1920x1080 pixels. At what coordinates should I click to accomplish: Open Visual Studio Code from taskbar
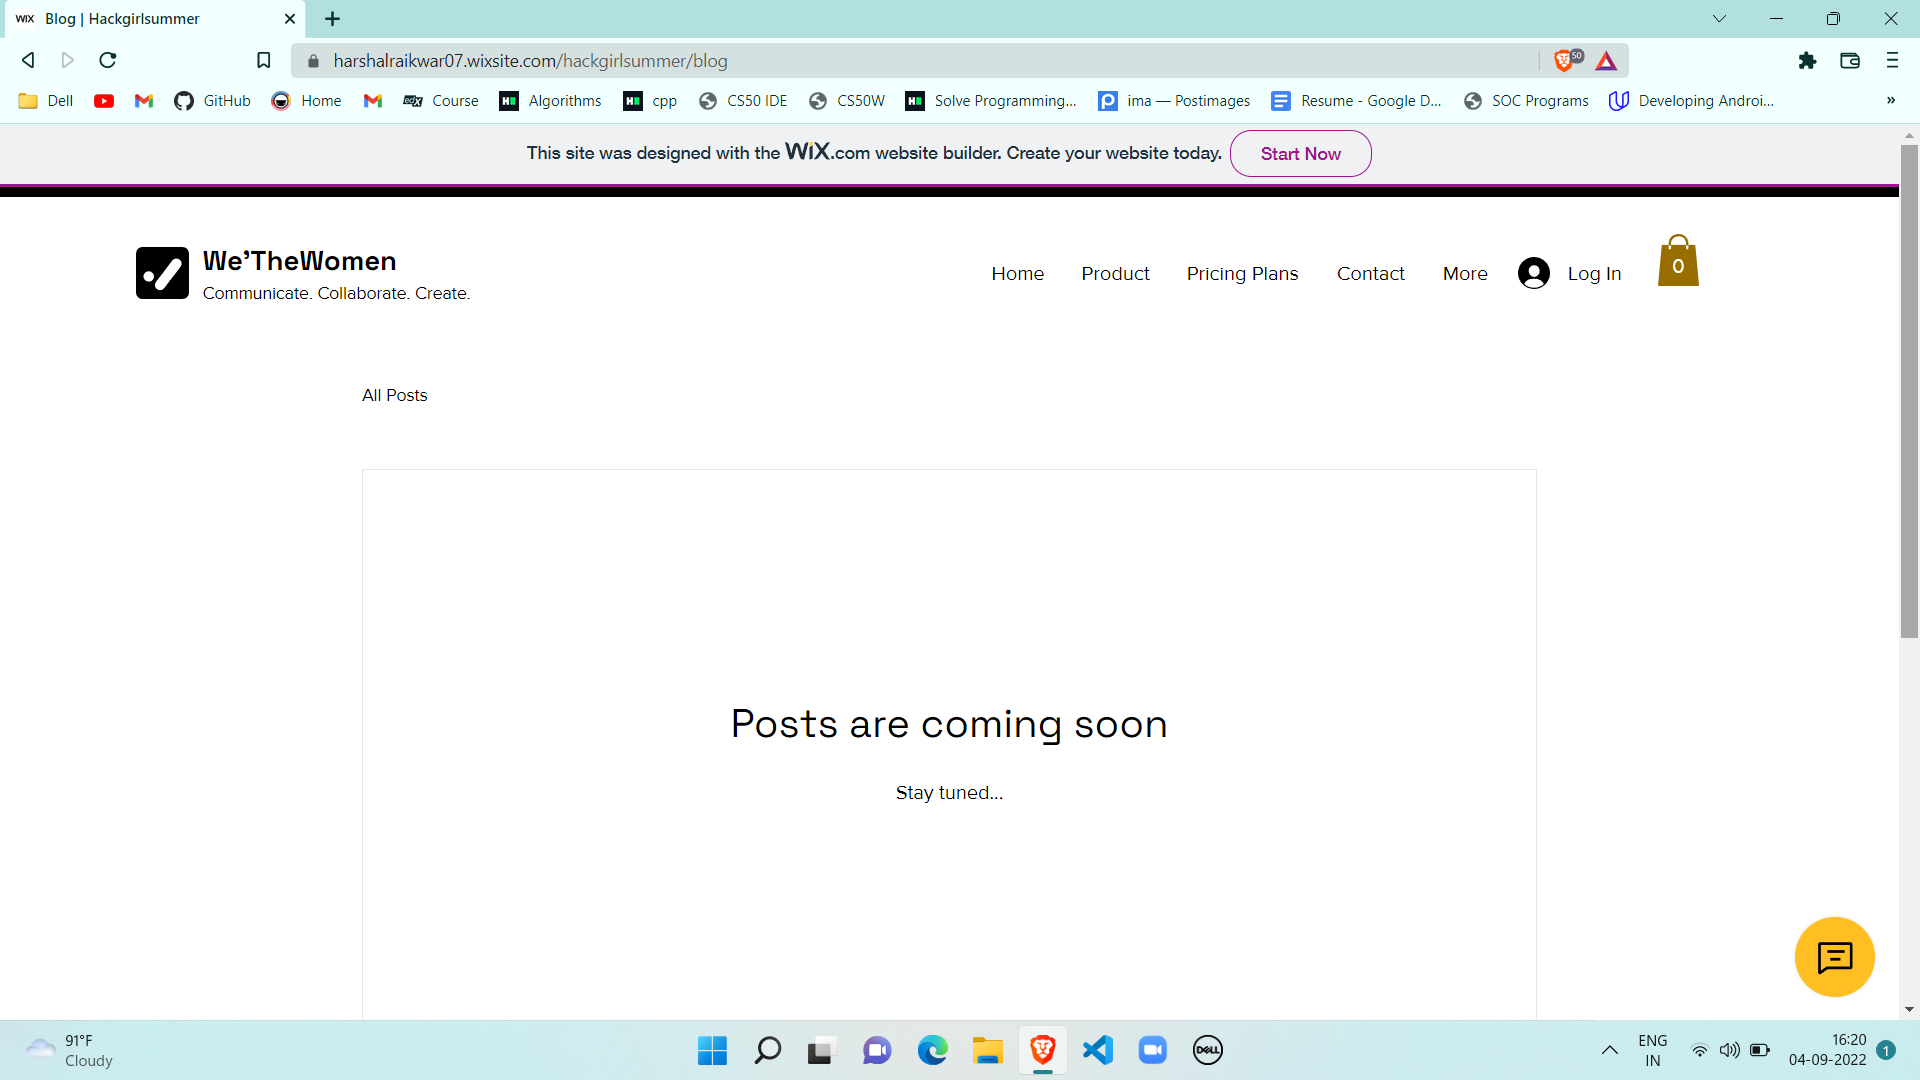click(x=1098, y=1050)
